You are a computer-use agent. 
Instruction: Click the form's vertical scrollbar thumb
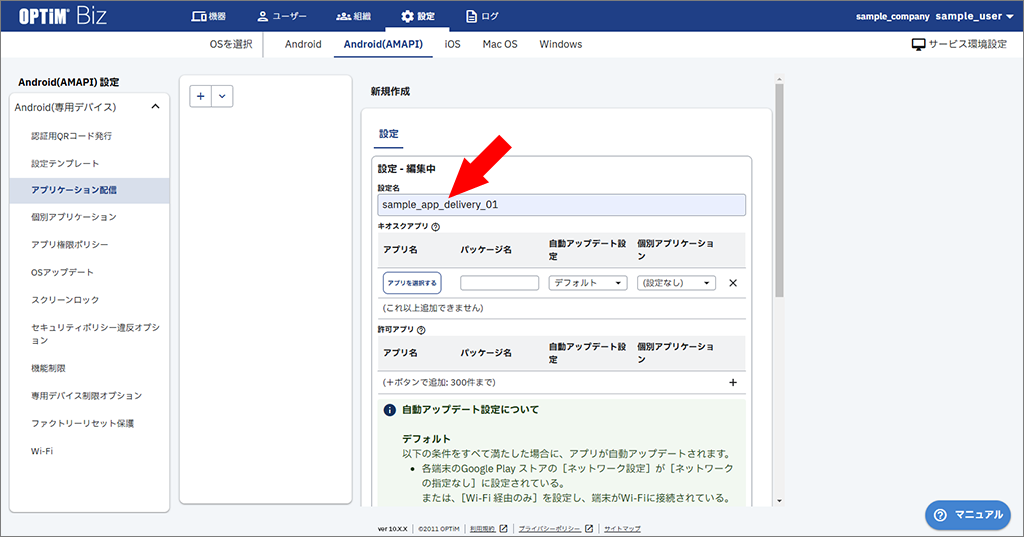779,189
